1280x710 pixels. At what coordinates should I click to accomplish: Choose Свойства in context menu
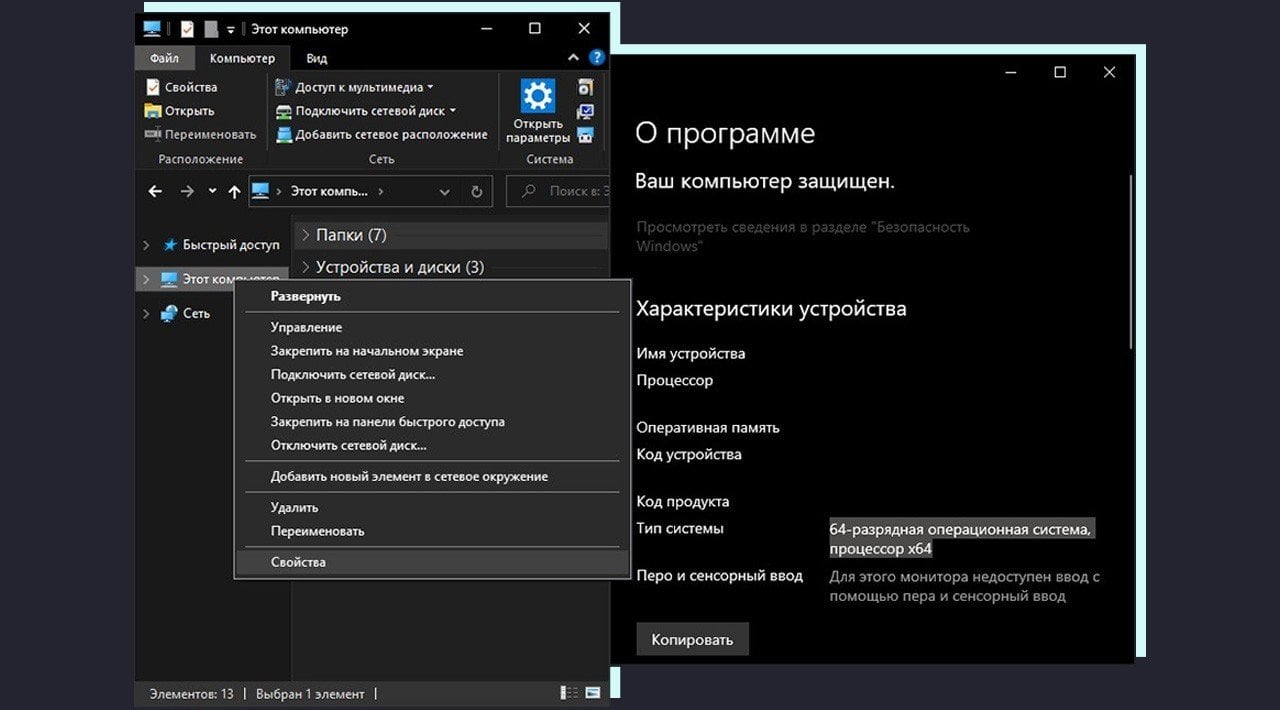(x=431, y=562)
